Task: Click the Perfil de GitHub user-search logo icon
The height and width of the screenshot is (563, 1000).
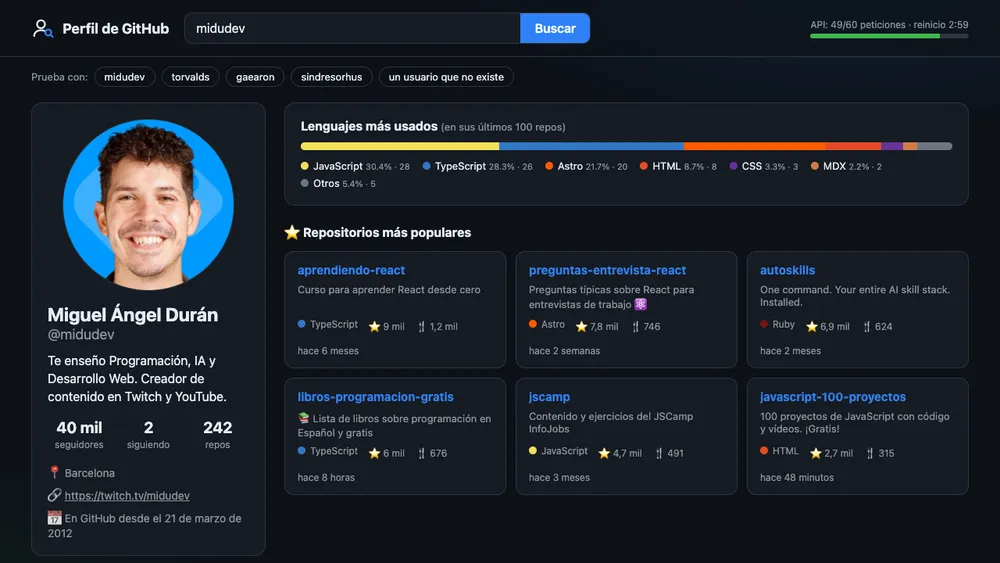Action: 43,29
